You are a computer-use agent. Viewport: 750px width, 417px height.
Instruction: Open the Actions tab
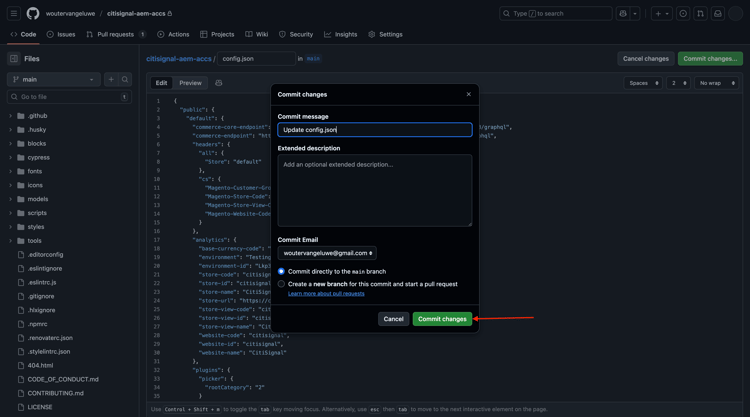(x=173, y=34)
